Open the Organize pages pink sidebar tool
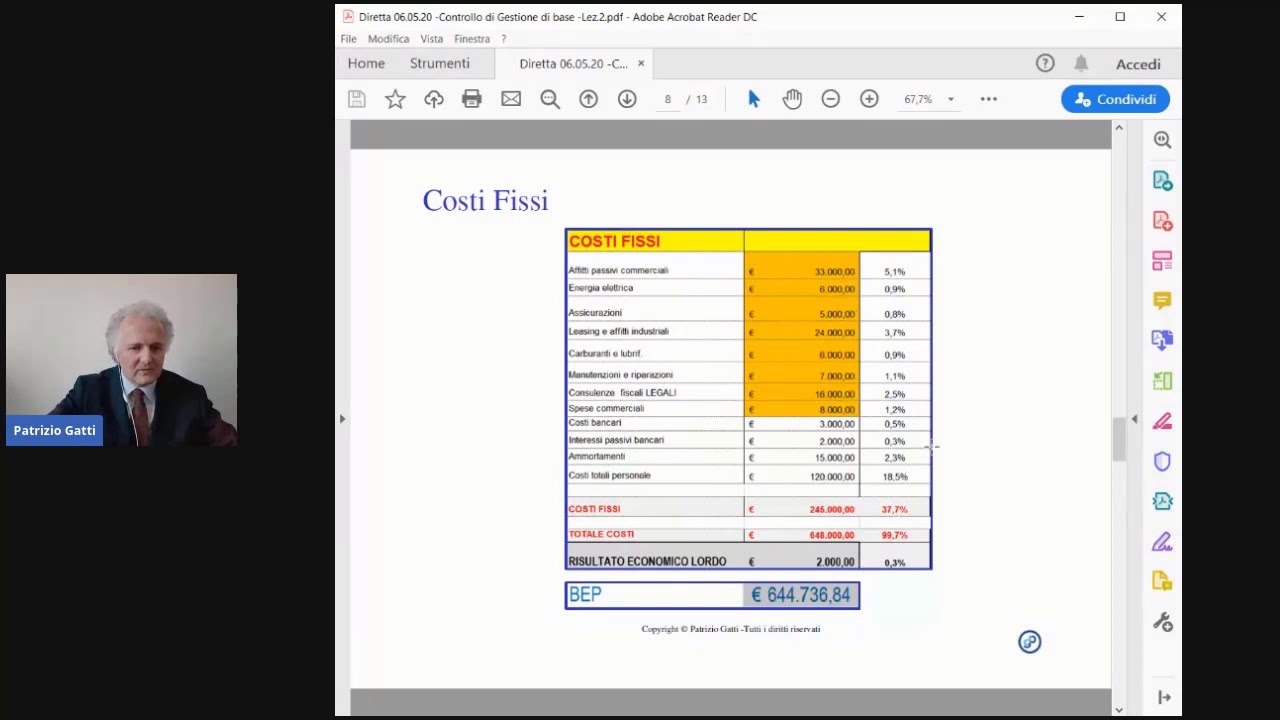 (x=1162, y=261)
